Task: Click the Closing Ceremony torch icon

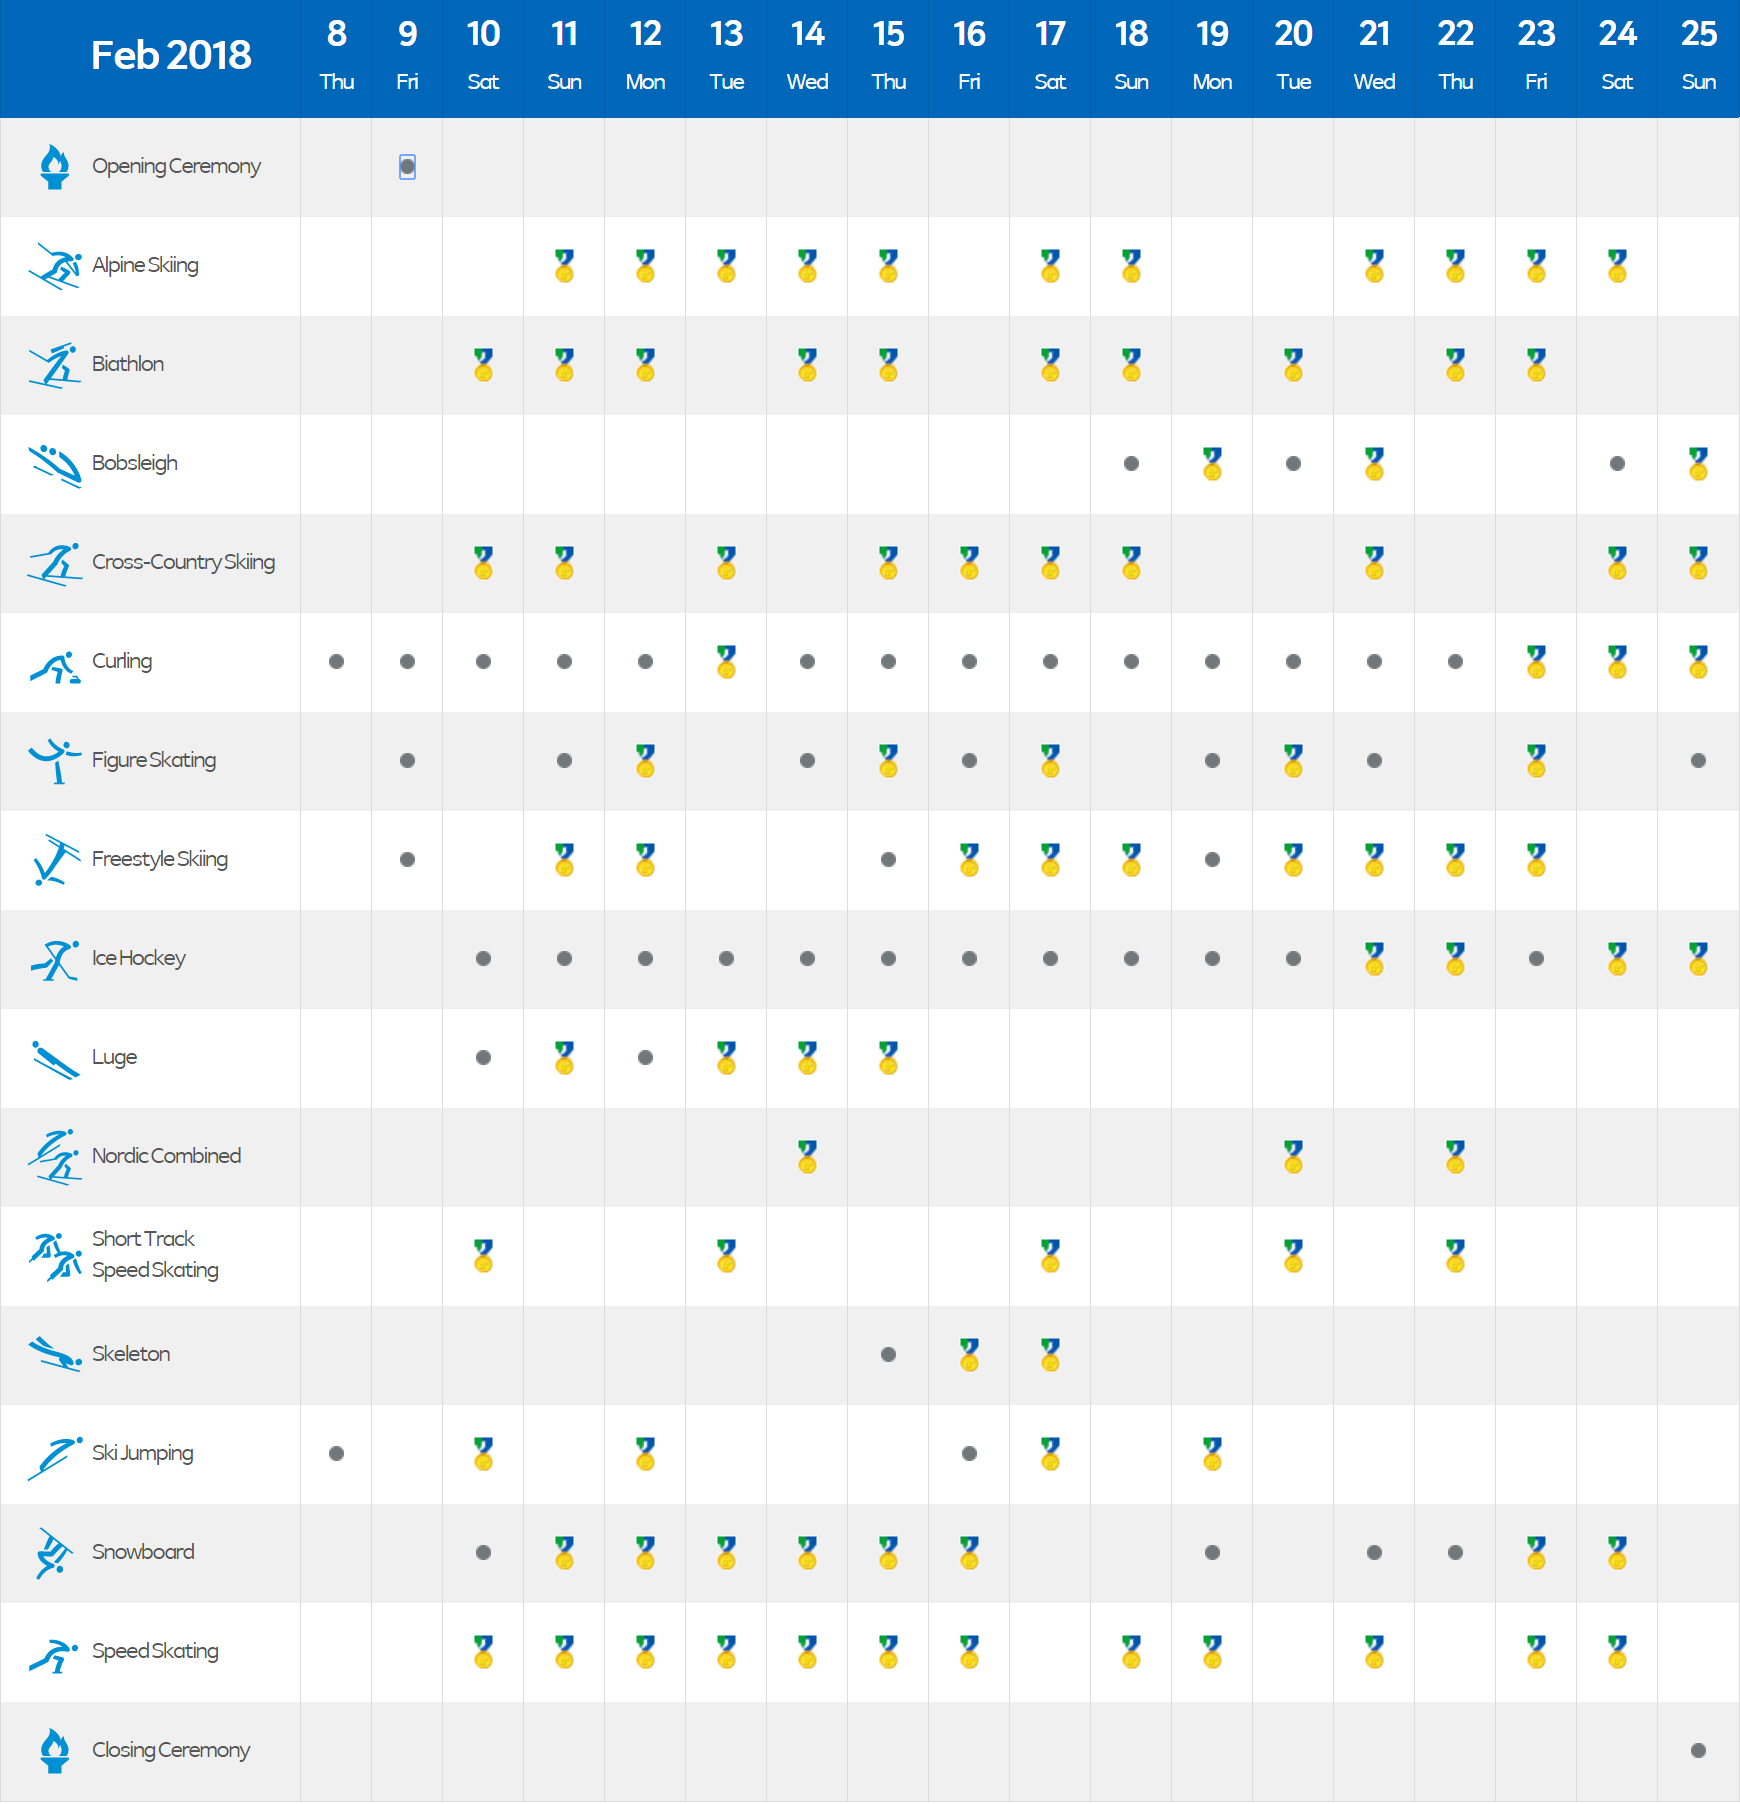Action: point(55,1751)
